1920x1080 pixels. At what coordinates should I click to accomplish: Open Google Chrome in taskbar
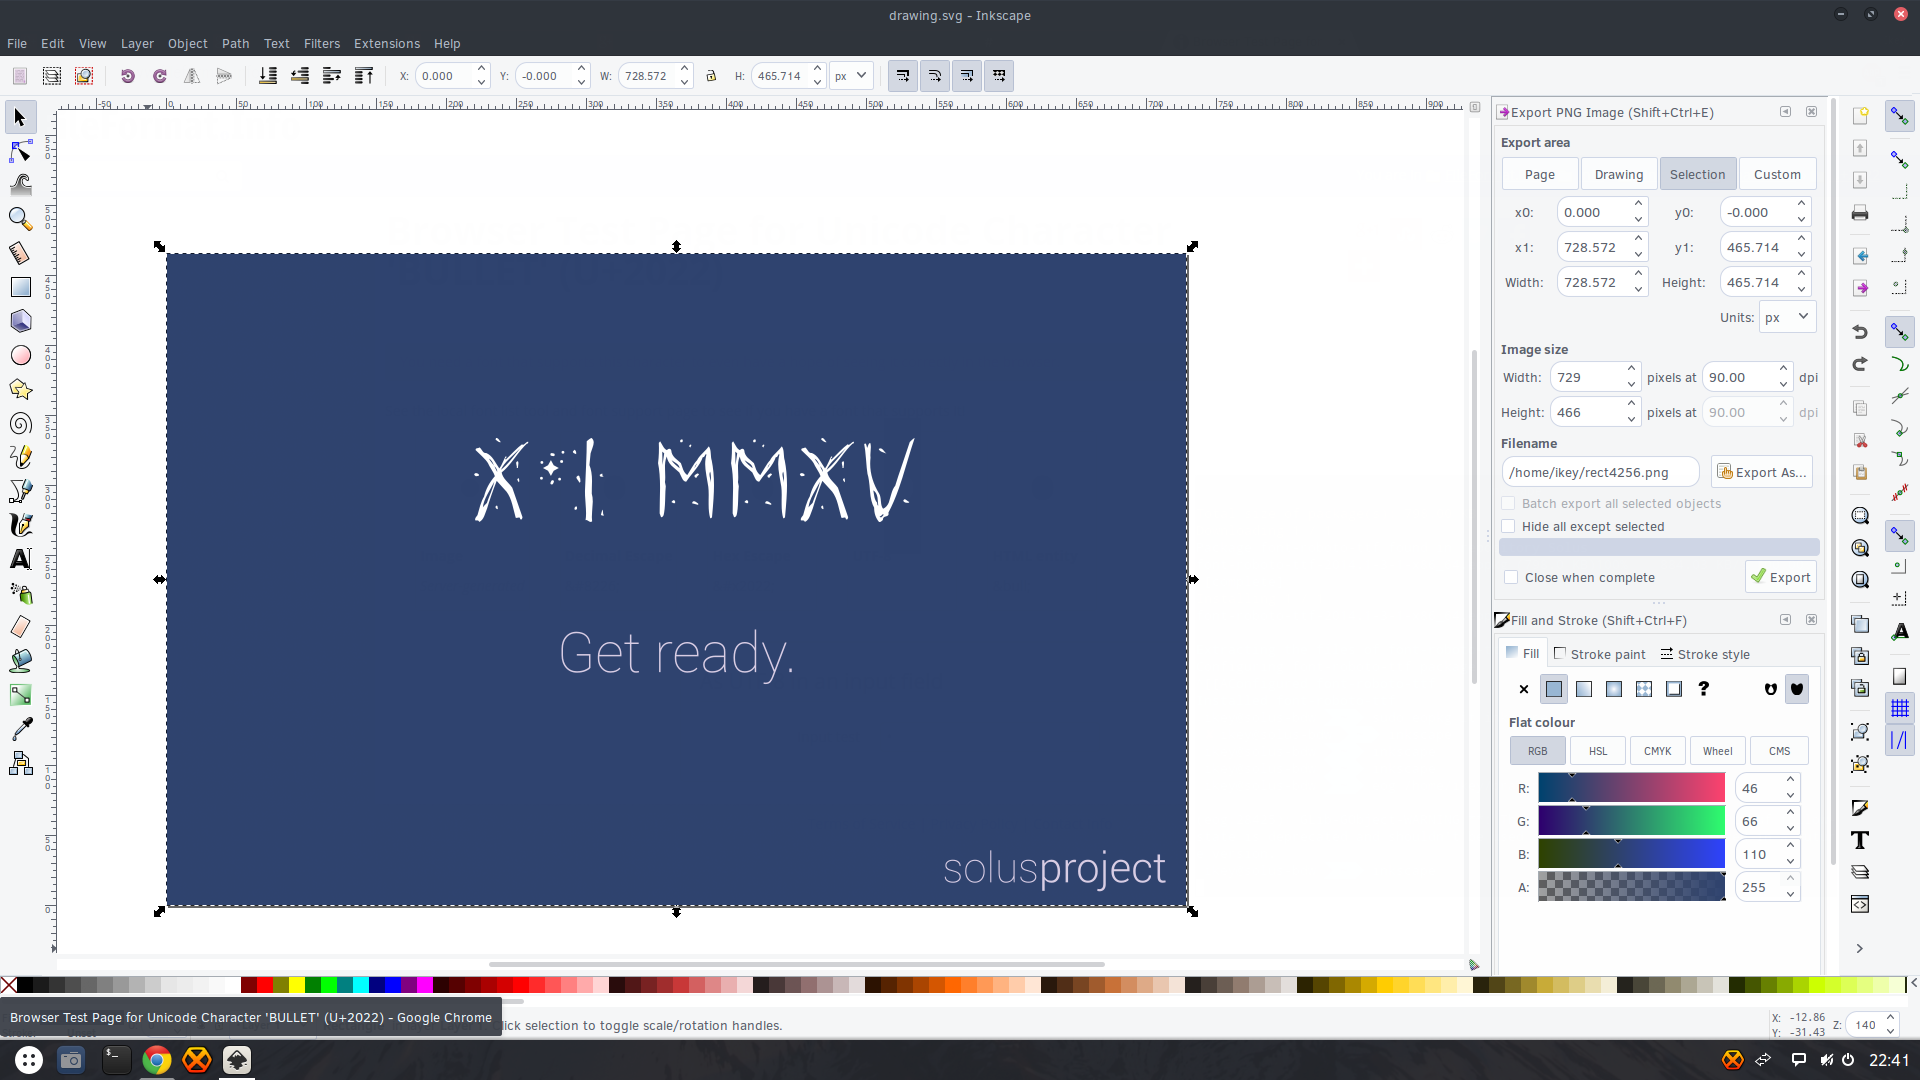coord(156,1060)
